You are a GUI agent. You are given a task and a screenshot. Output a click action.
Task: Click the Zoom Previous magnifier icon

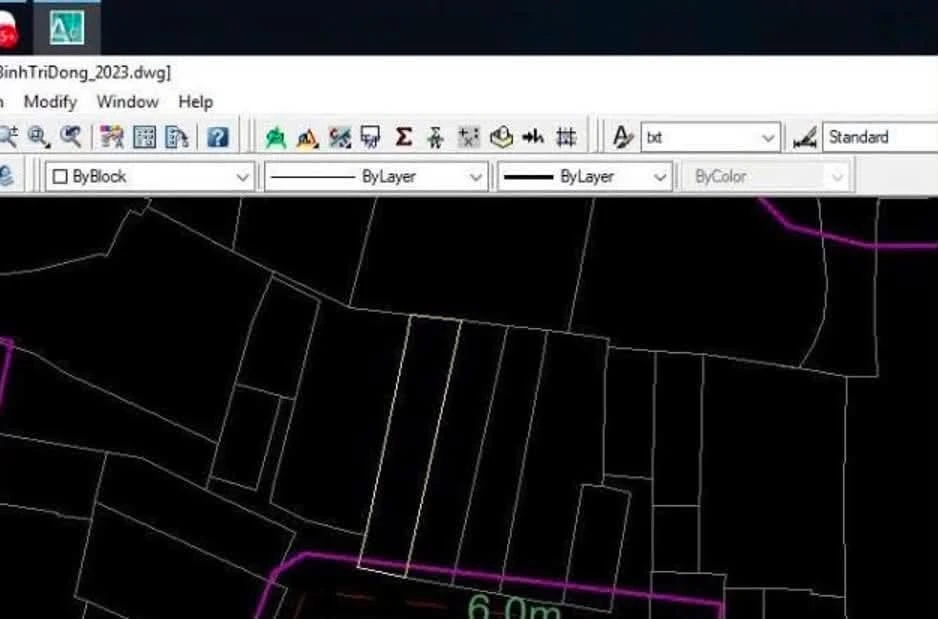tap(71, 137)
